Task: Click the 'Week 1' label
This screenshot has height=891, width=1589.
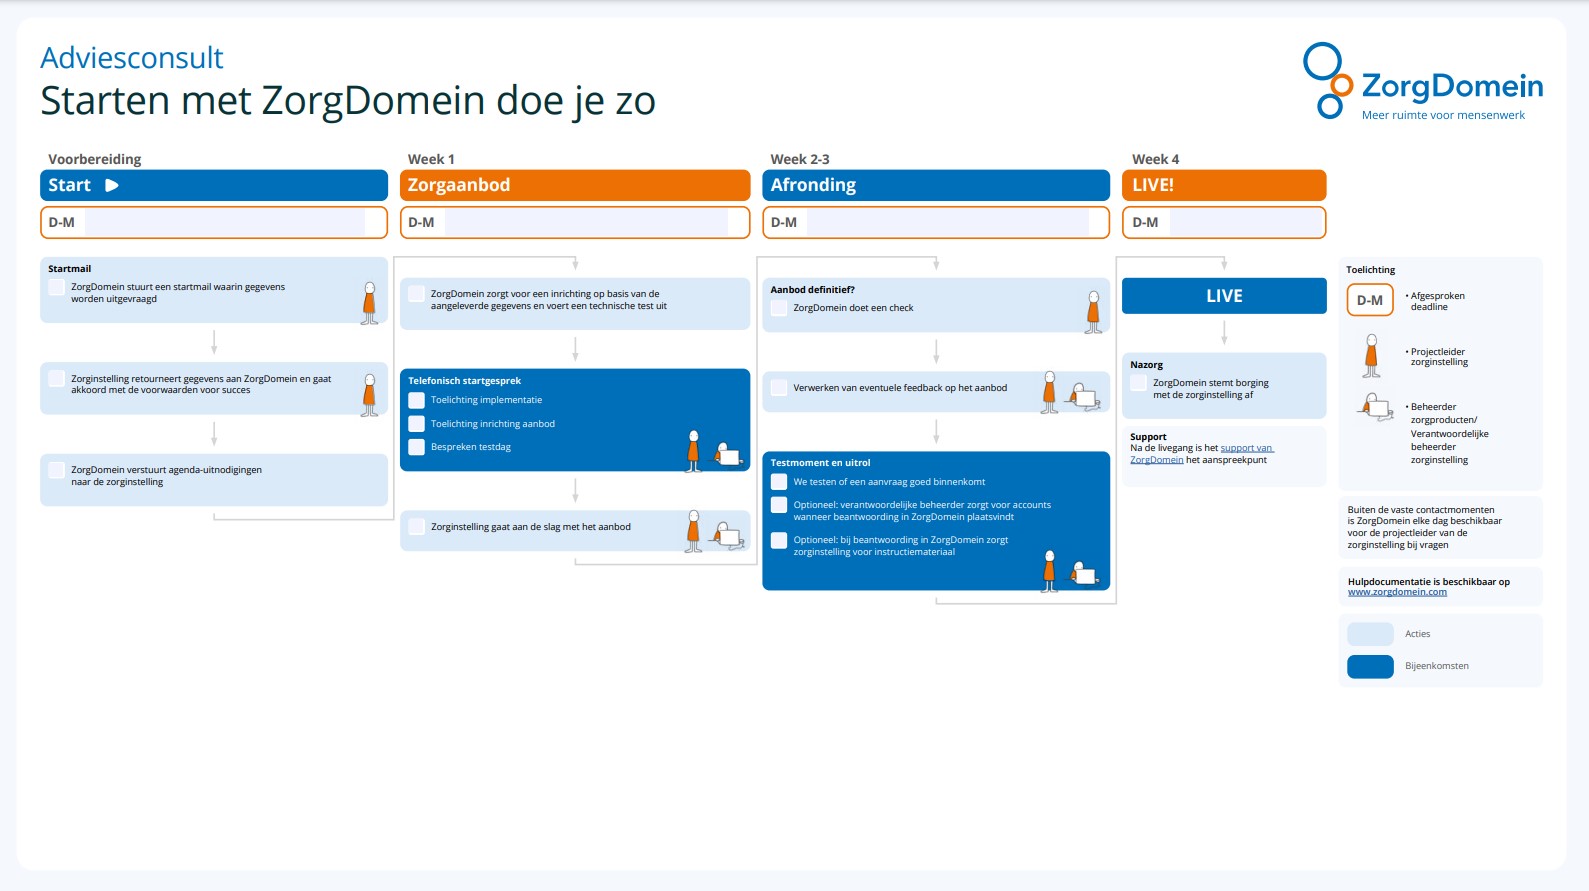Action: [431, 159]
